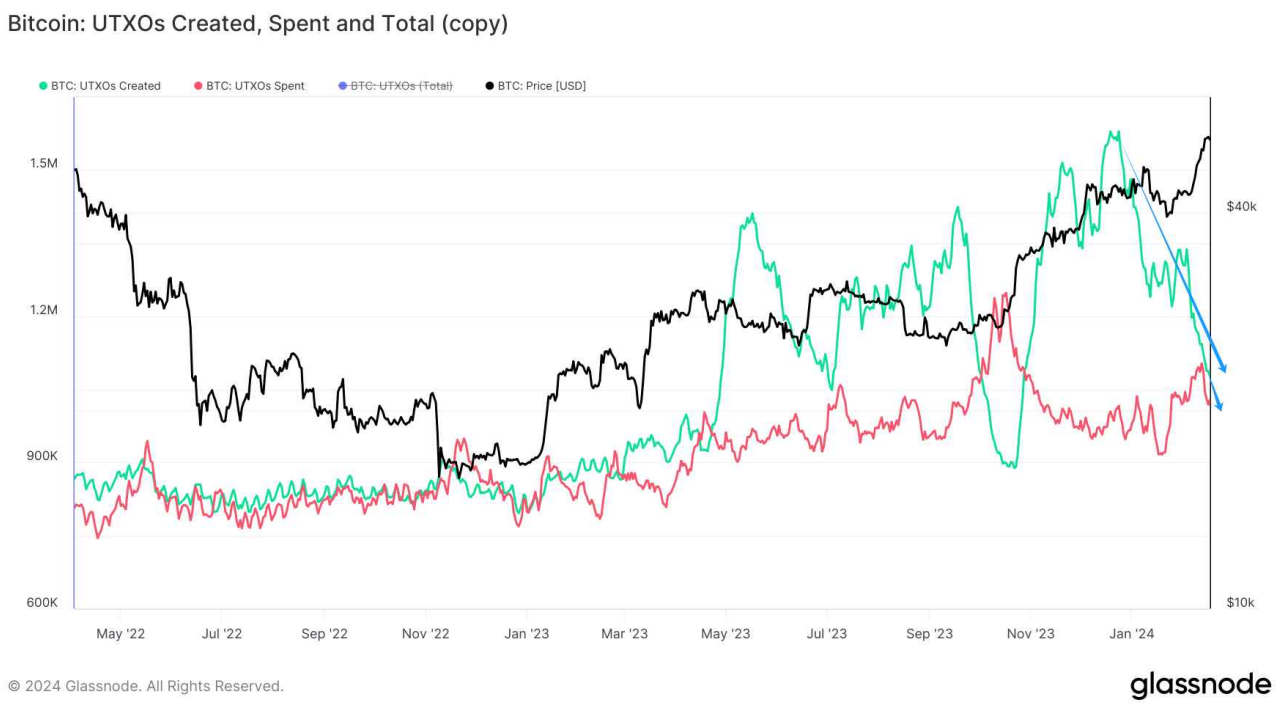The height and width of the screenshot is (709, 1285).
Task: Hide the 'BTC: UTXOs Spent' series label
Action: pos(255,86)
